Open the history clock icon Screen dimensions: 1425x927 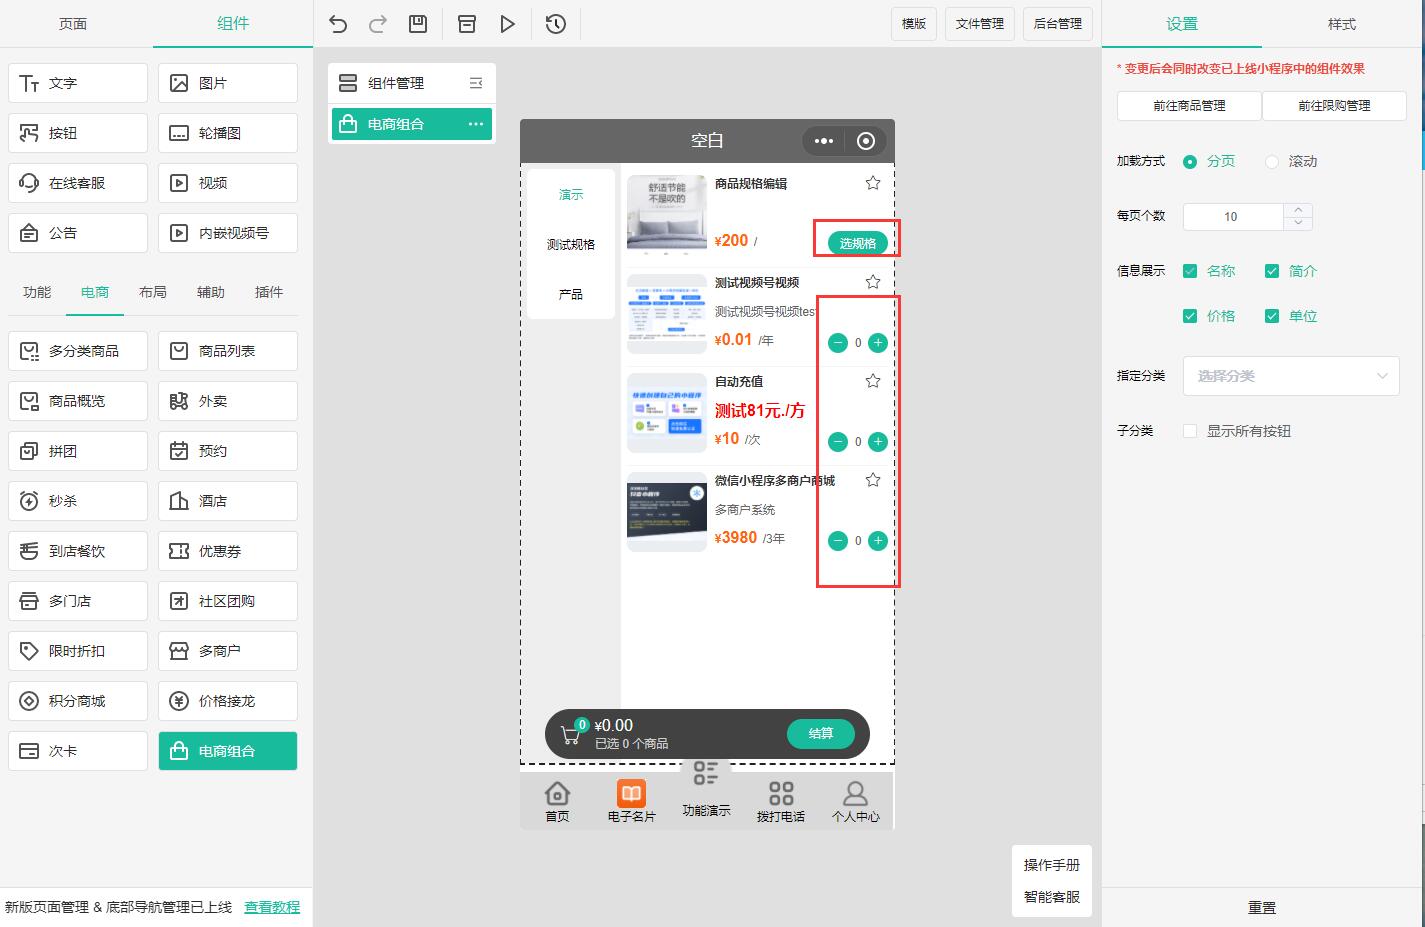[556, 24]
